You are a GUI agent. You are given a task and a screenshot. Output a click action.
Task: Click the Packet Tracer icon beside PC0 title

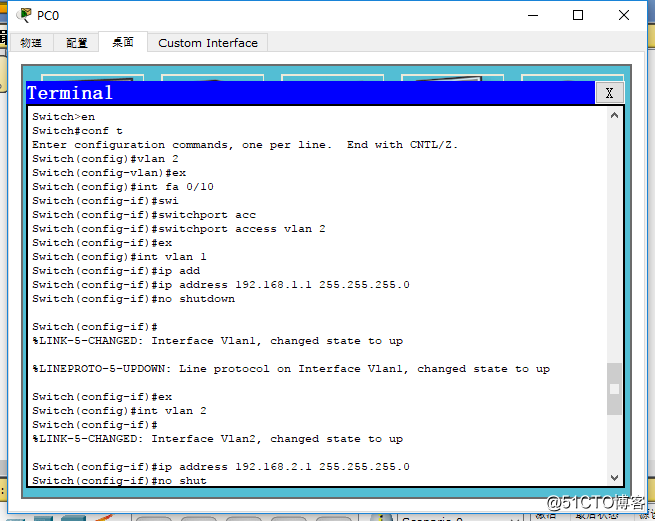point(24,15)
